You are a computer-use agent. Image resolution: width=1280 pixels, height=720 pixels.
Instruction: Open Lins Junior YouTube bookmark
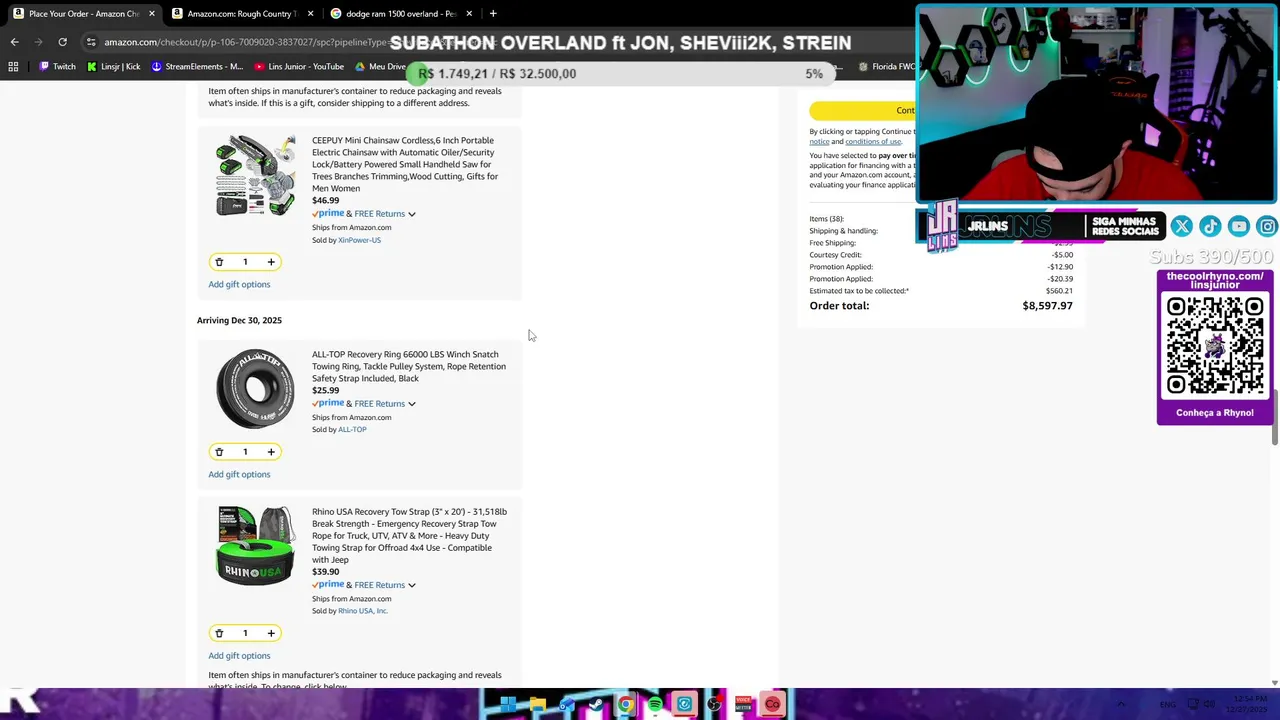click(299, 67)
